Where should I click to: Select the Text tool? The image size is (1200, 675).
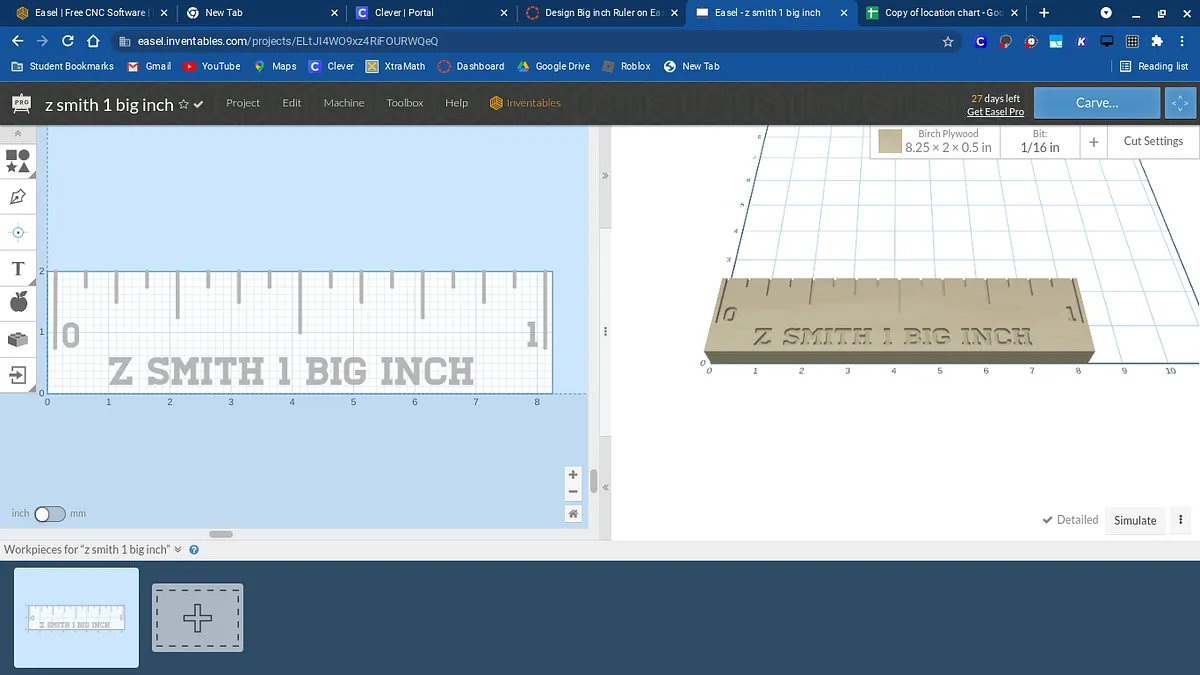click(x=18, y=269)
